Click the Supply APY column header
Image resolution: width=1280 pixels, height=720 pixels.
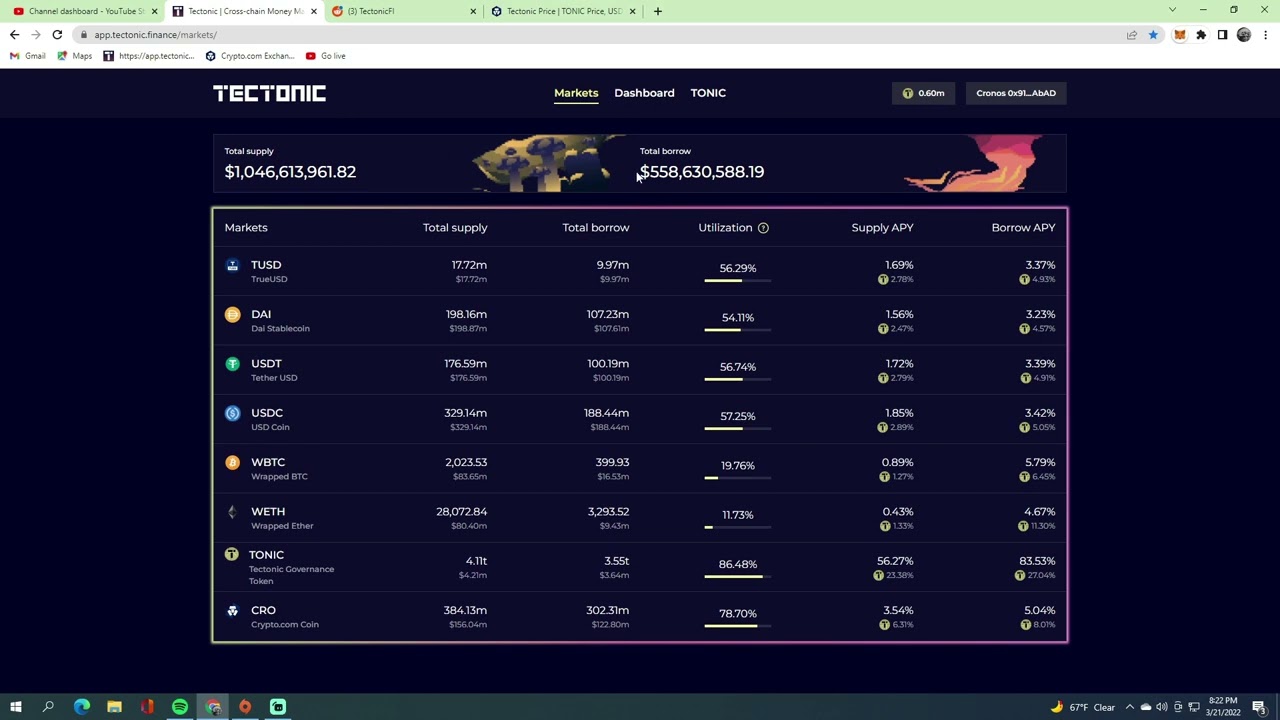[882, 228]
